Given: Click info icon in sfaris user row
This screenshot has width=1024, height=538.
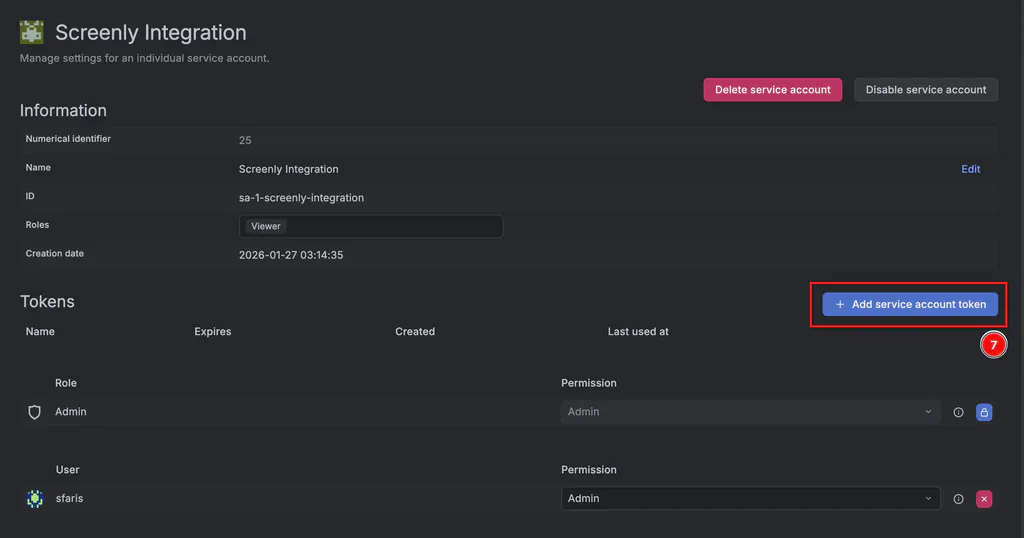Looking at the screenshot, I should [958, 499].
